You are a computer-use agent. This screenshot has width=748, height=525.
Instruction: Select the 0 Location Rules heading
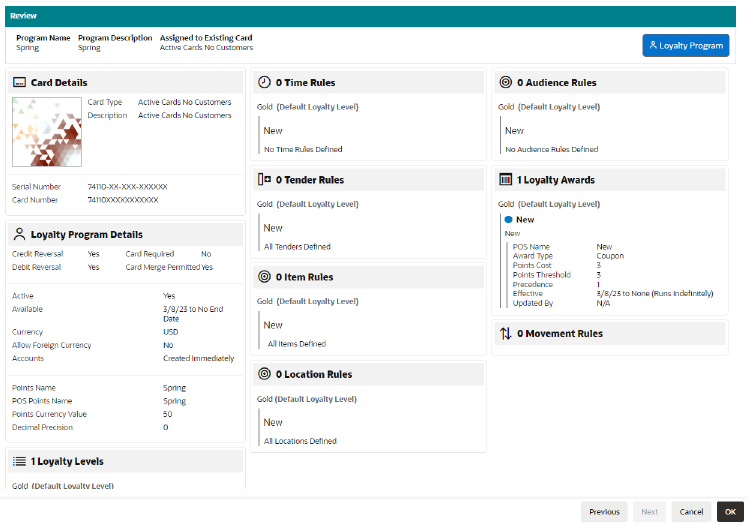click(x=314, y=374)
